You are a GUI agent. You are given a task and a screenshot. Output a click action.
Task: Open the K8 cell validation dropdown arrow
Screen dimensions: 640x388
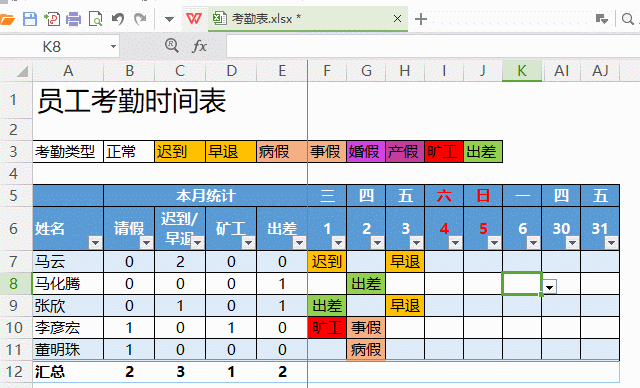coord(549,287)
